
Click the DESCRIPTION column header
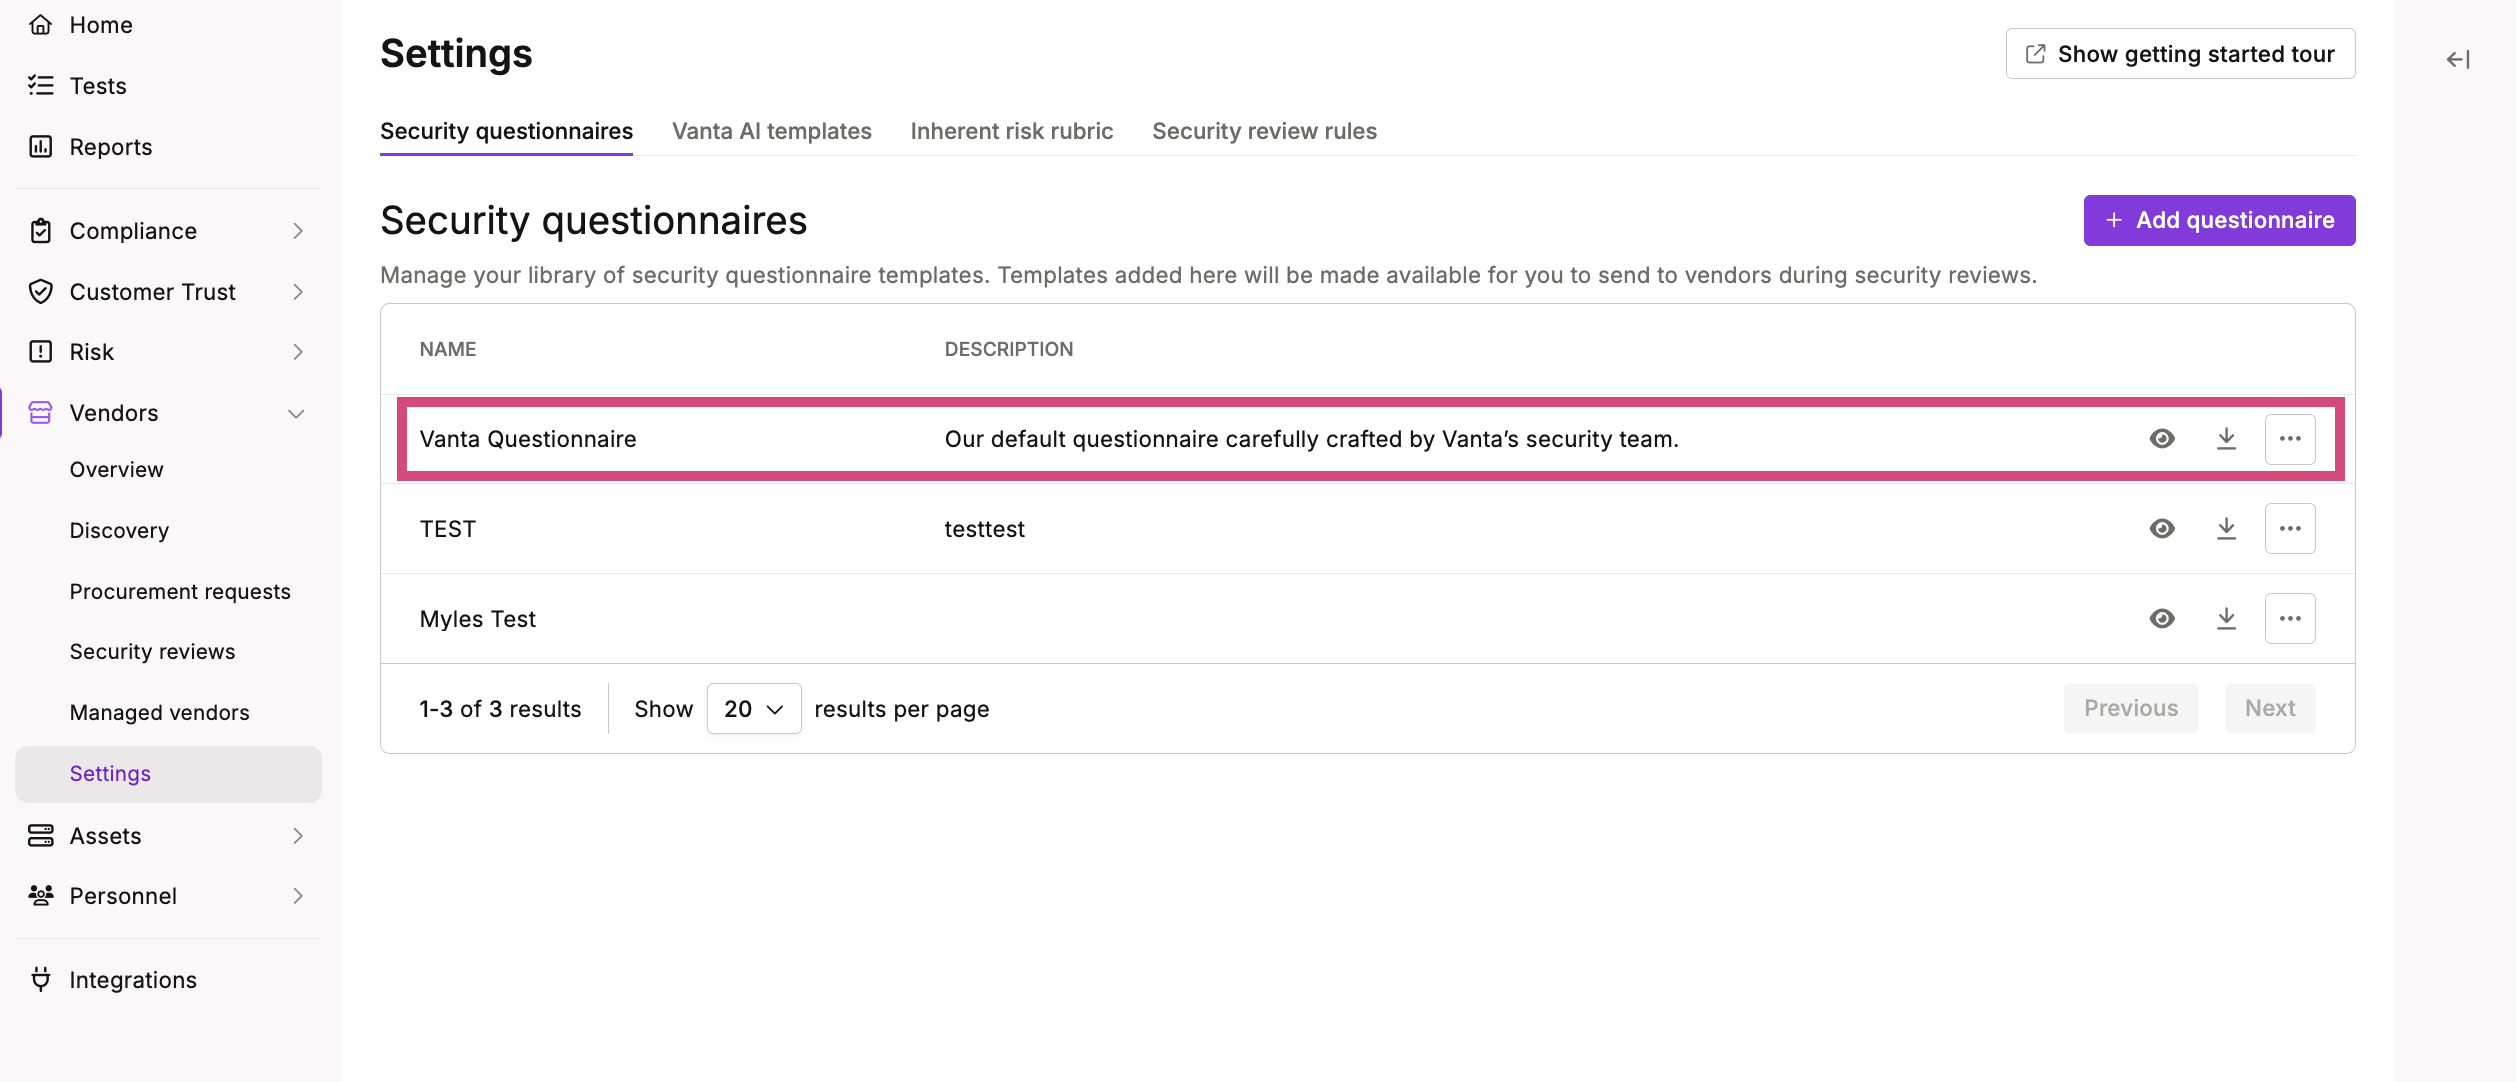1009,349
